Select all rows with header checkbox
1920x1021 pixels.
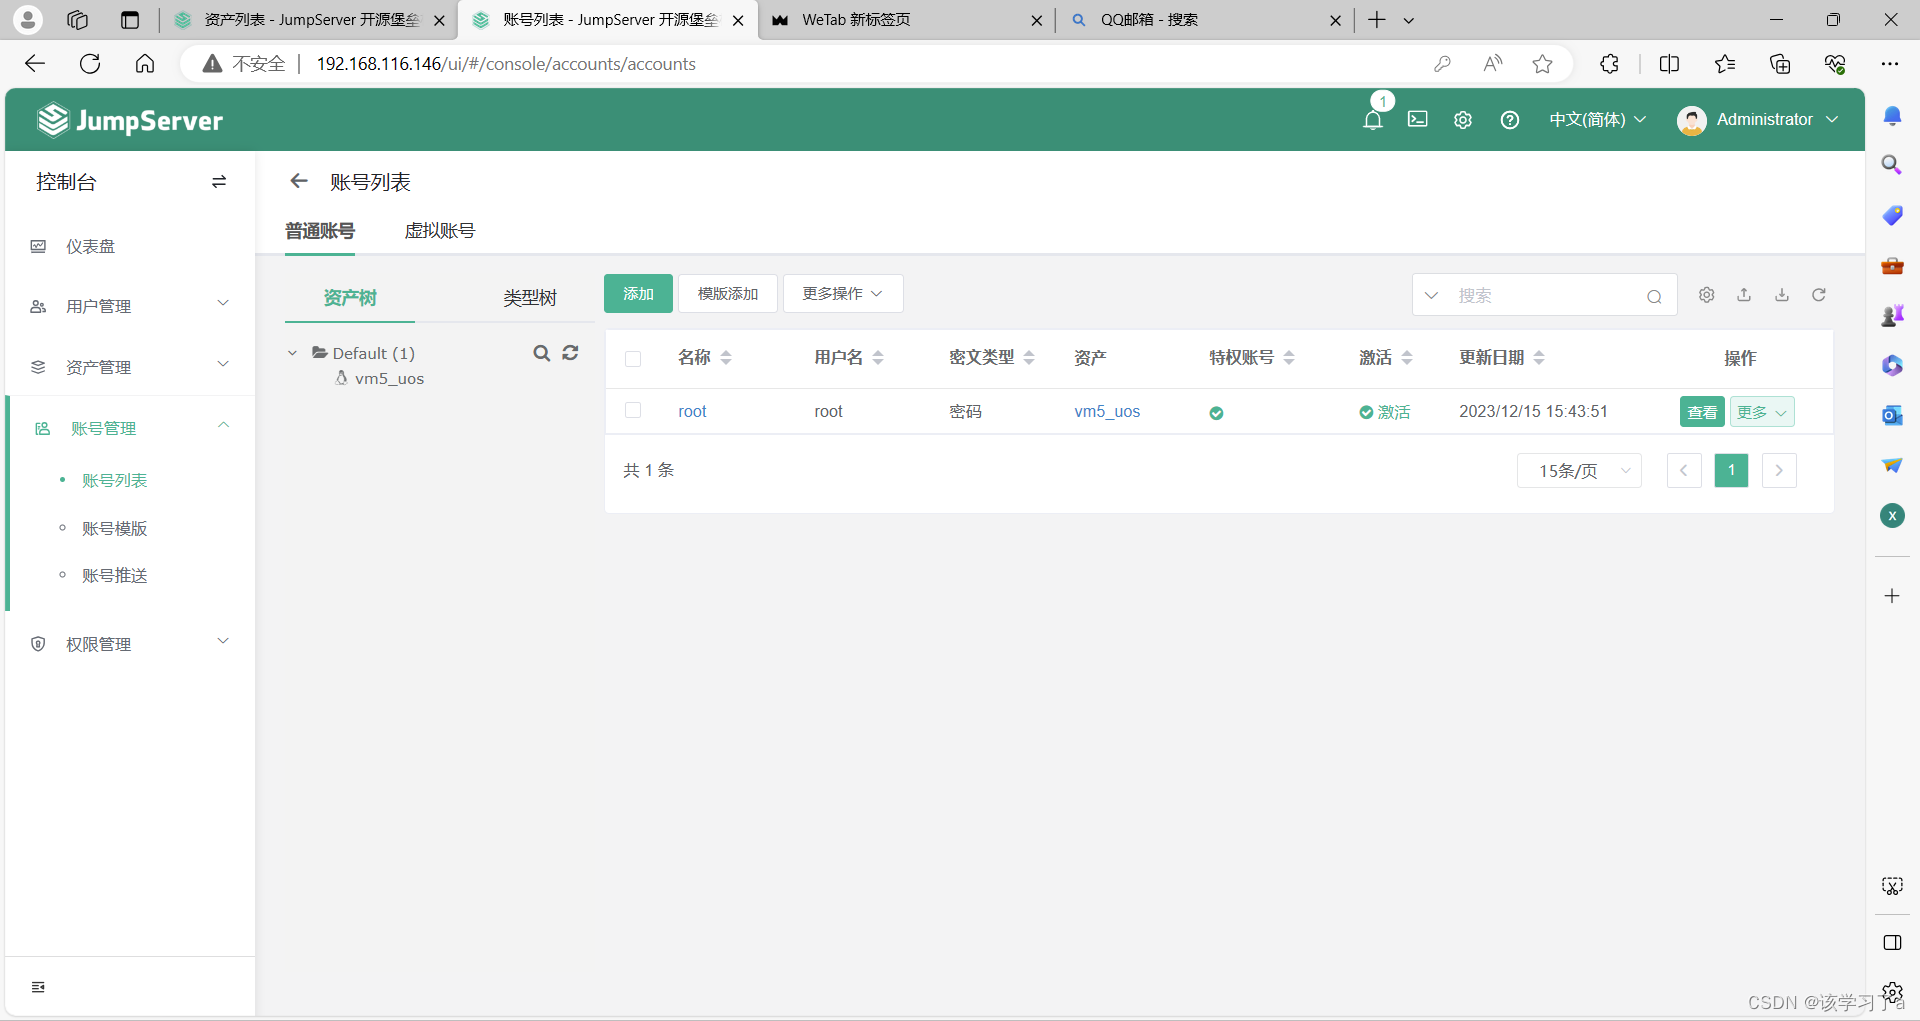(633, 359)
